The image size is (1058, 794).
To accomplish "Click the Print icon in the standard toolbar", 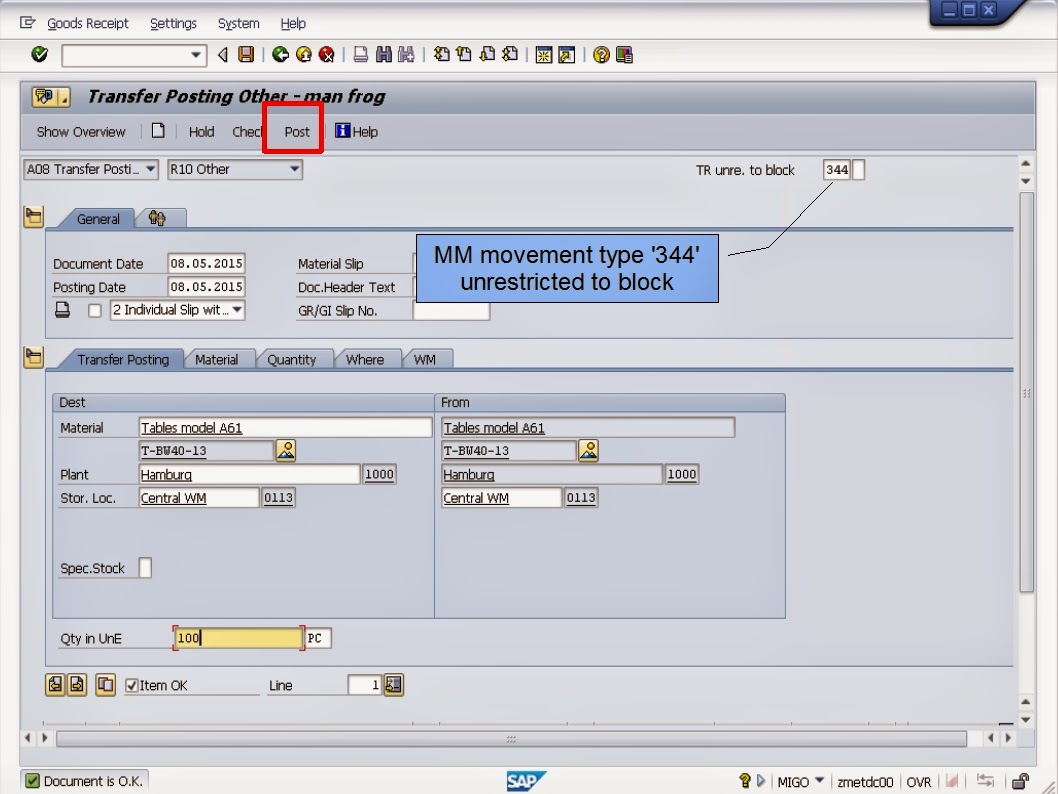I will point(361,55).
